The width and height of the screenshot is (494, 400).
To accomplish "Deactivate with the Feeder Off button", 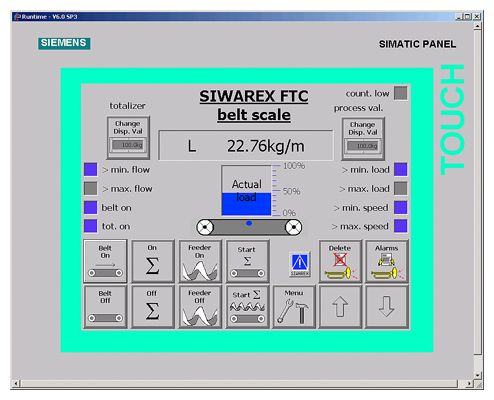I will (200, 307).
